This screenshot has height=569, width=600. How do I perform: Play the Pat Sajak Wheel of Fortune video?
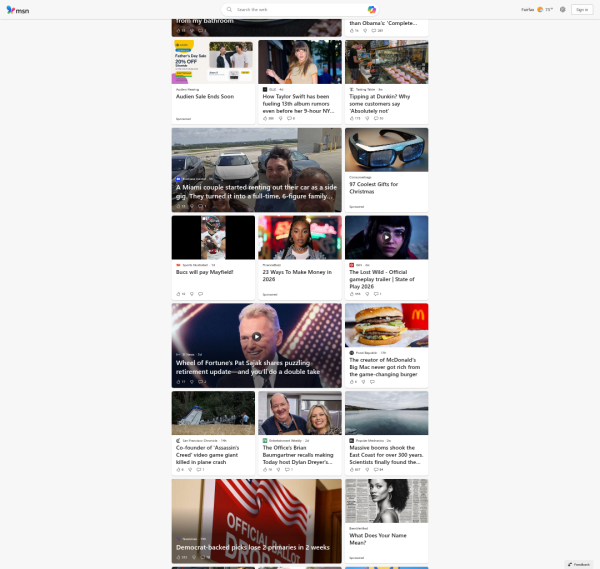[x=256, y=337]
